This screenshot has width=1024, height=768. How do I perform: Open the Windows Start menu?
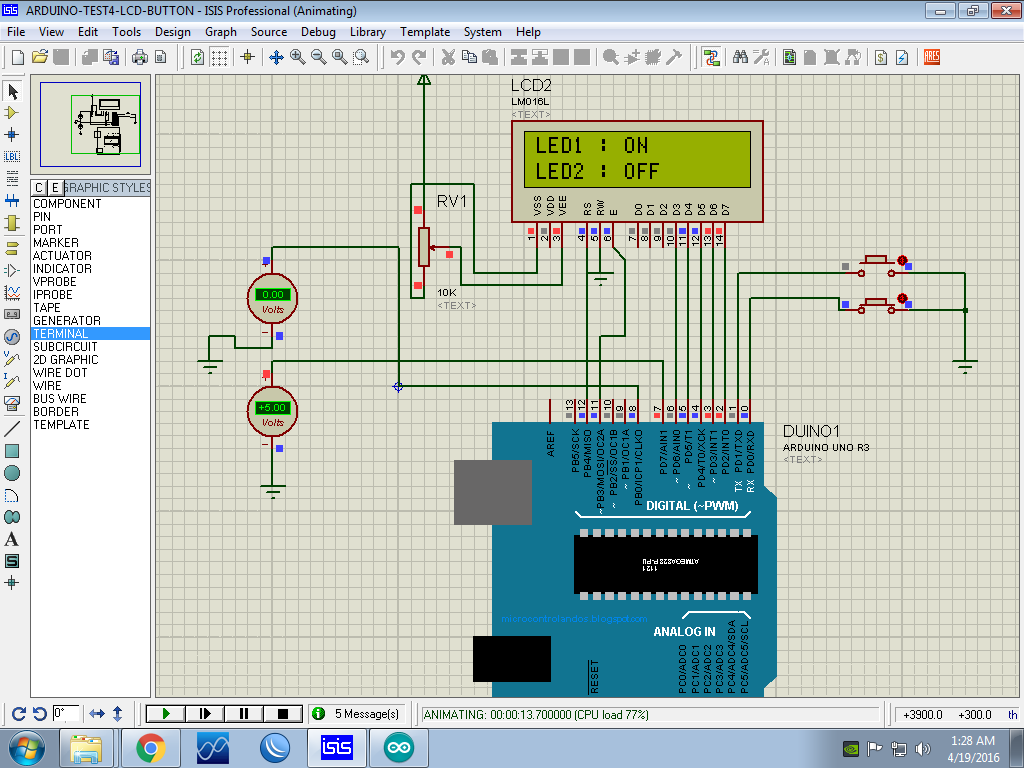27,748
